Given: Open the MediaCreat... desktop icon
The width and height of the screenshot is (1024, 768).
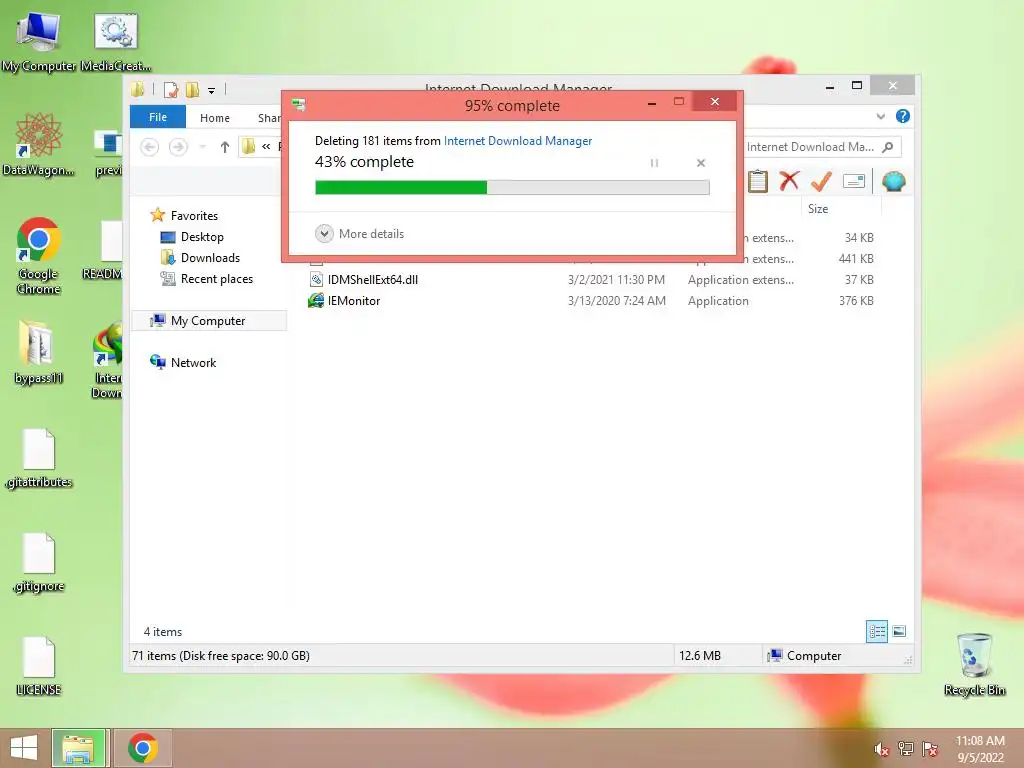Looking at the screenshot, I should point(116,42).
